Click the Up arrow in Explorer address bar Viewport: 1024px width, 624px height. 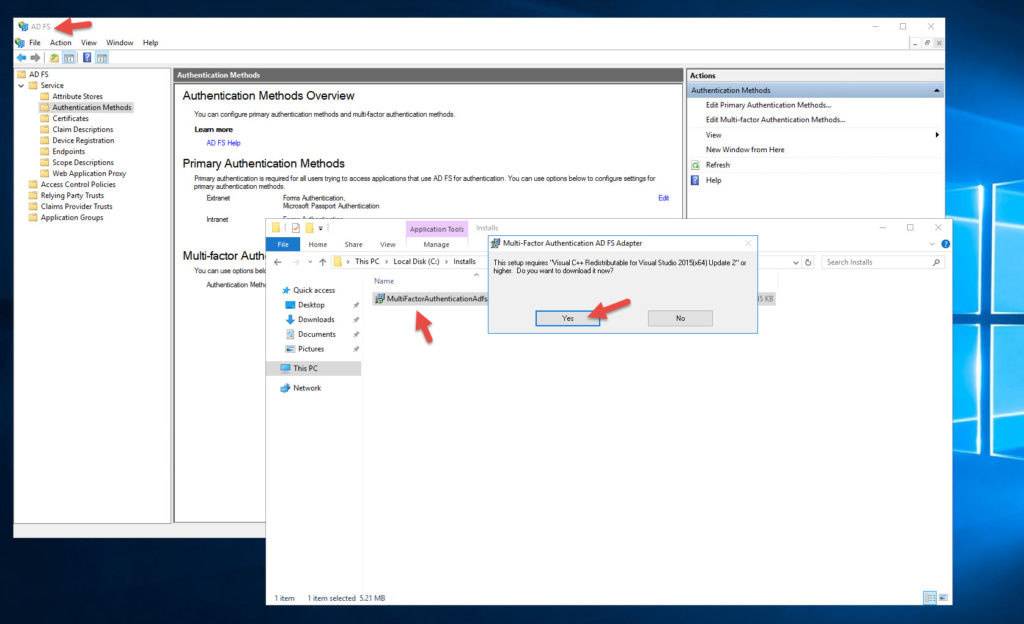(322, 262)
